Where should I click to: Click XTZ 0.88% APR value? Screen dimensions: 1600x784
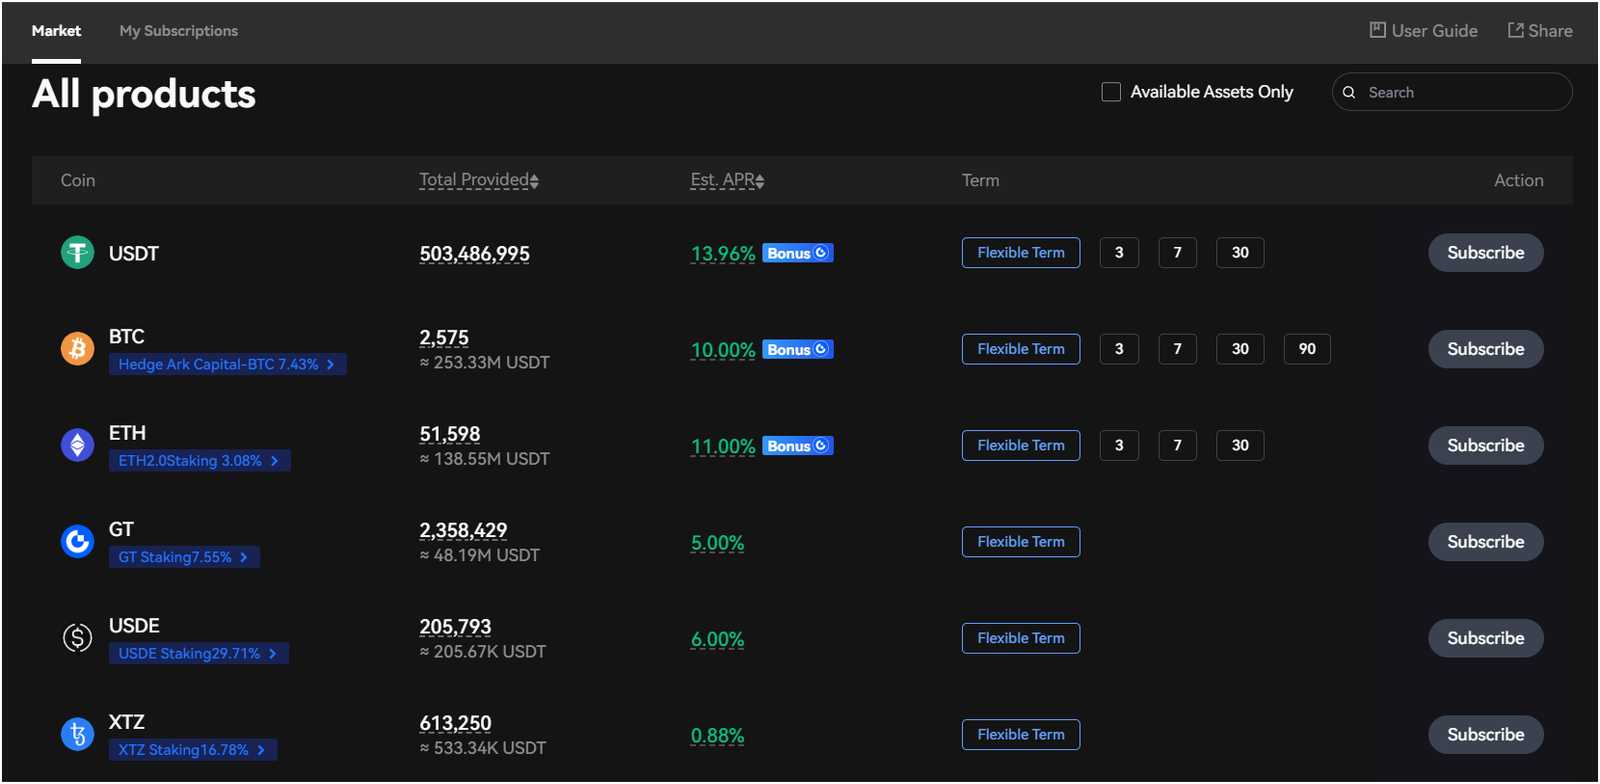pos(718,736)
